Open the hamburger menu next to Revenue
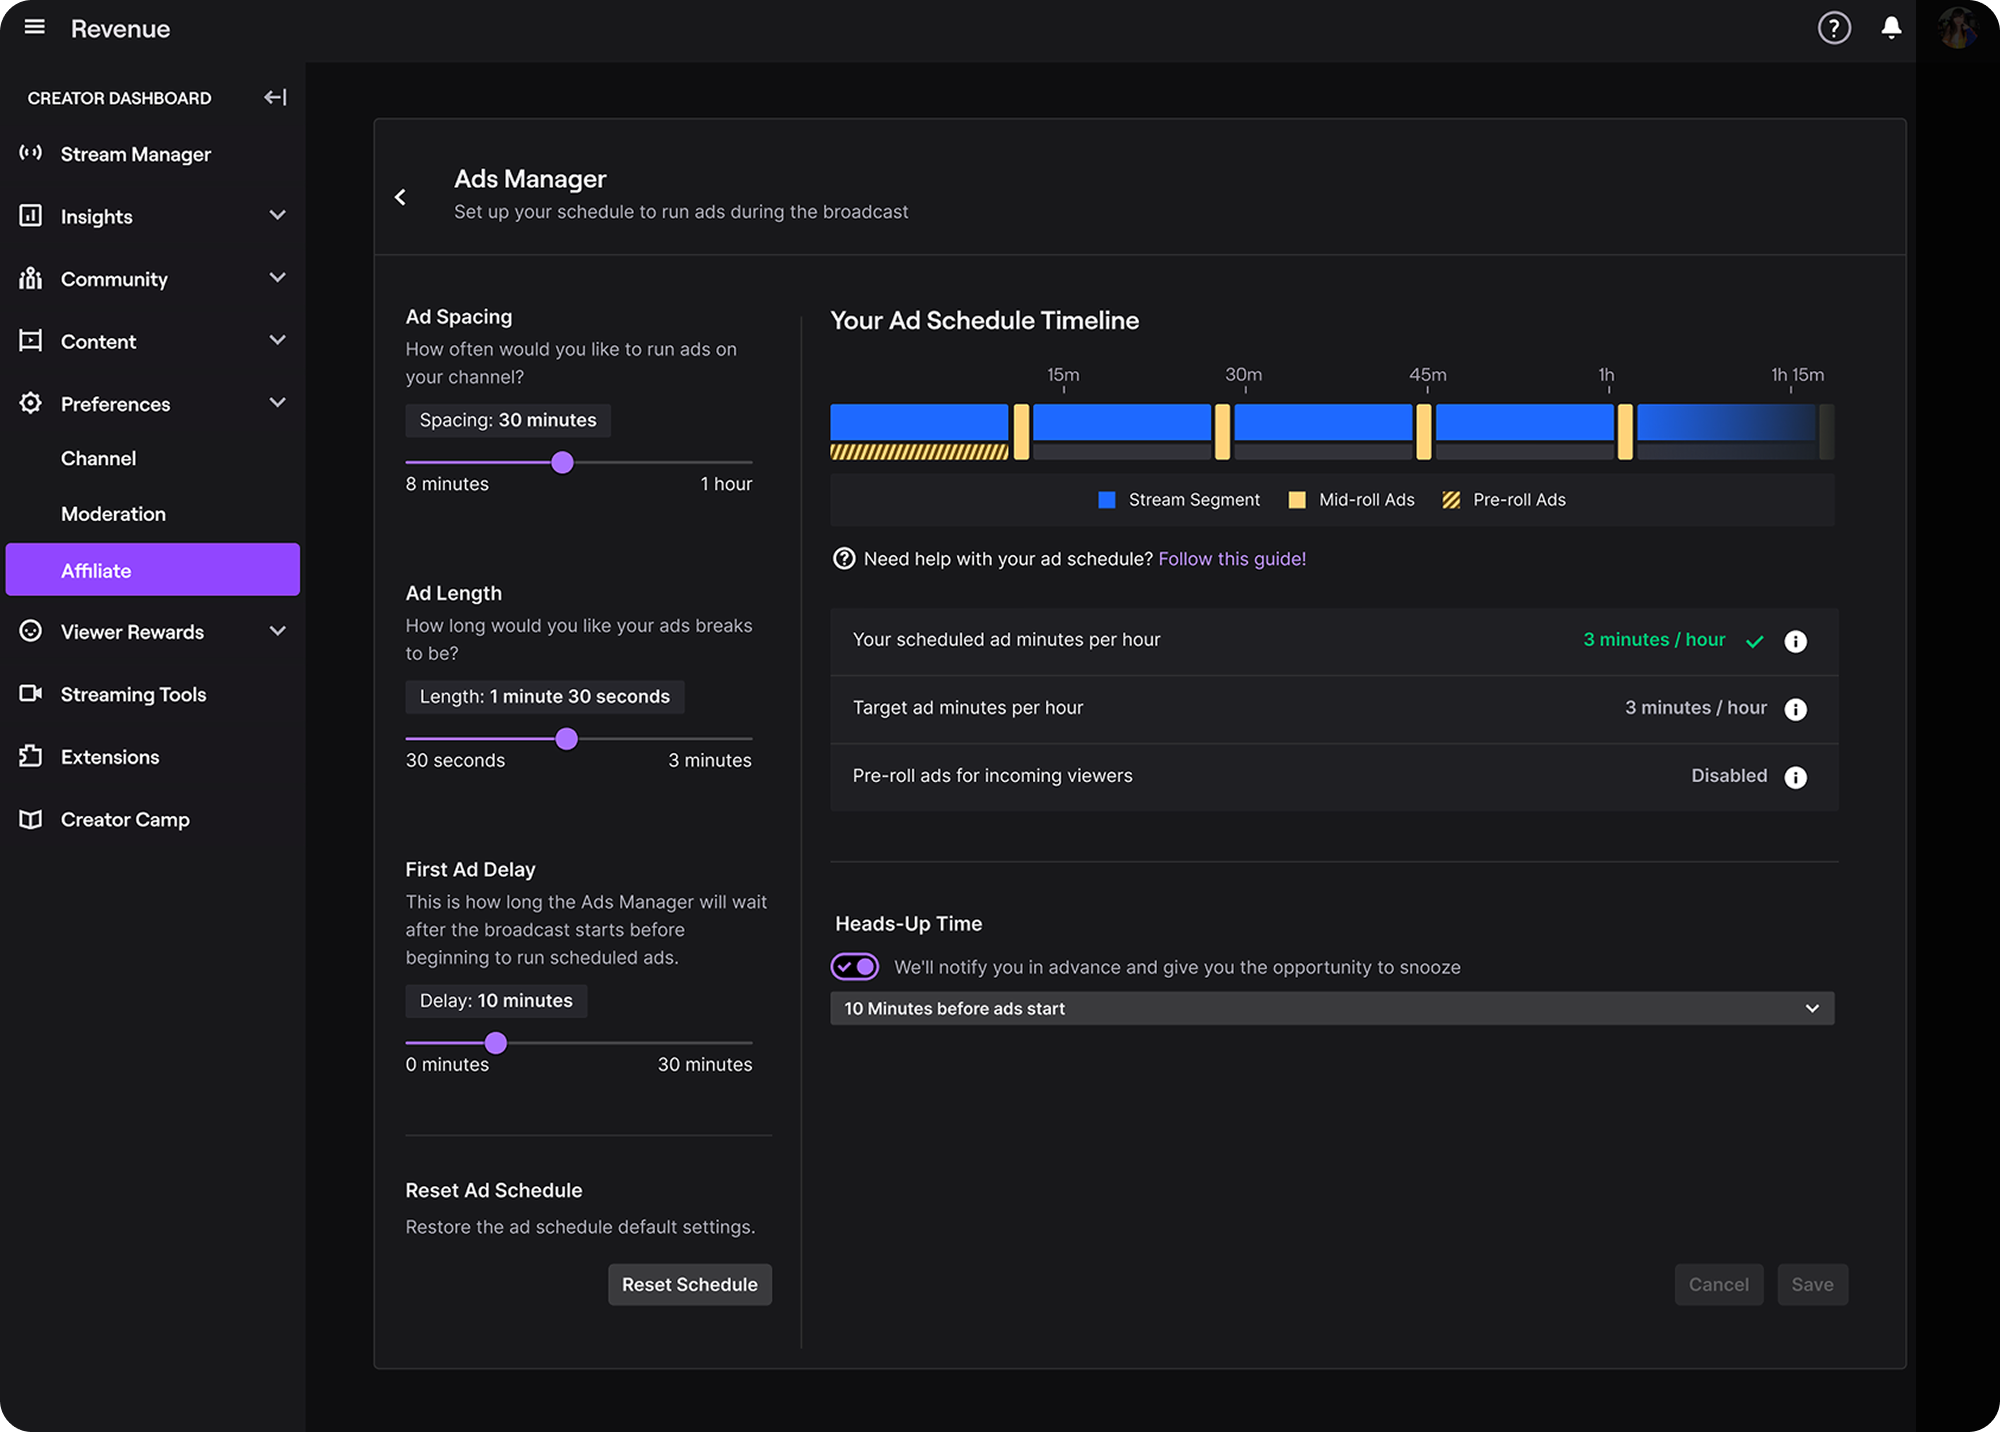This screenshot has height=1432, width=2000. tap(35, 28)
